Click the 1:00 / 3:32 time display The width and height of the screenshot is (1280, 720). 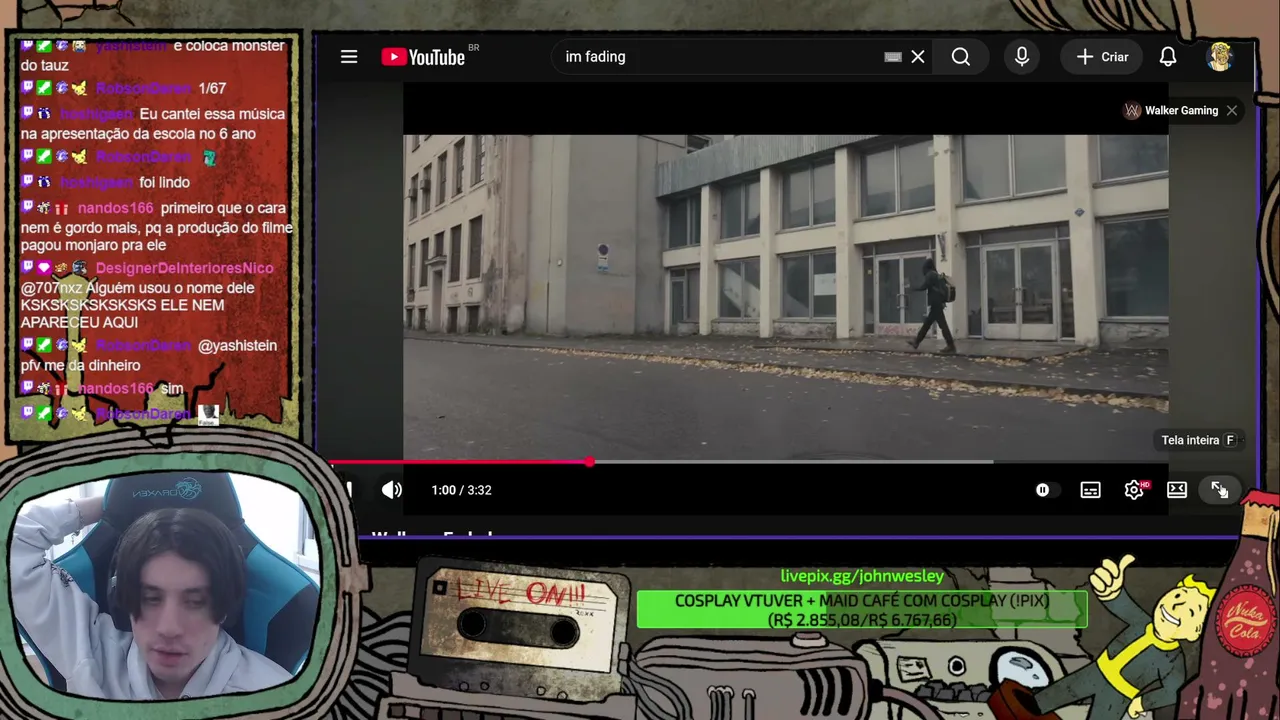(461, 490)
